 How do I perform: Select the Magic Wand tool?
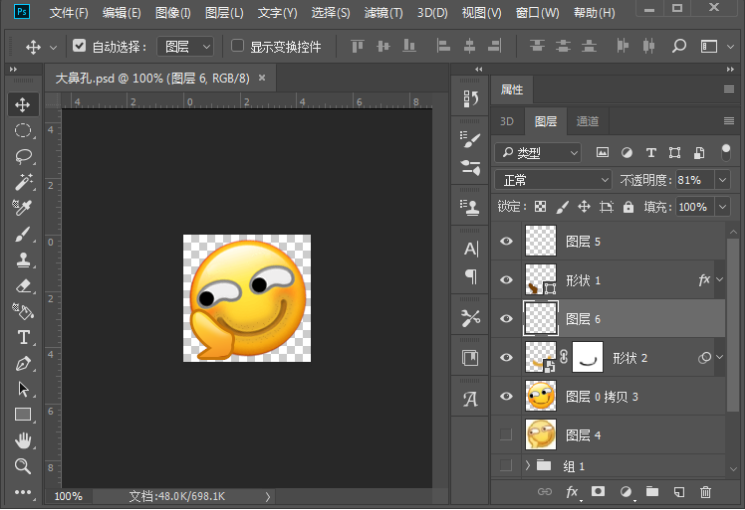coord(23,182)
